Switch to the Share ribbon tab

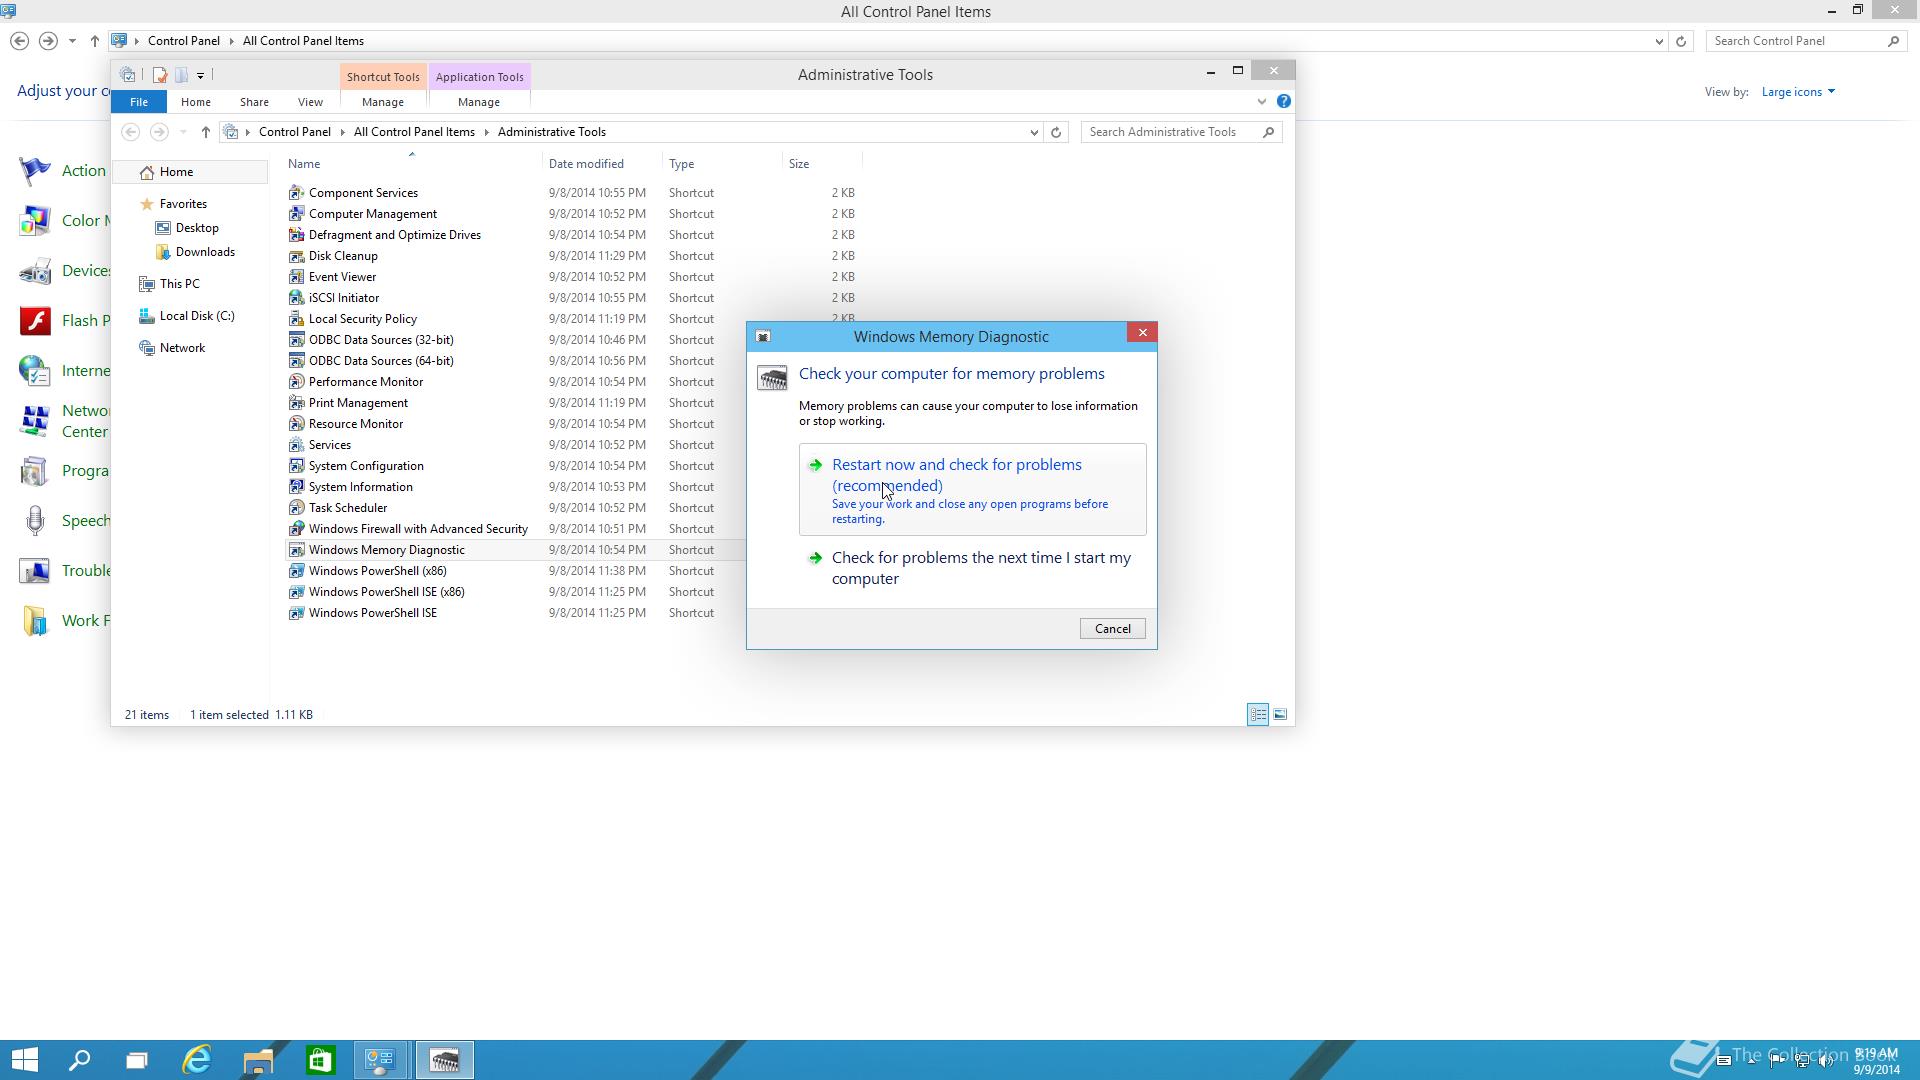254,102
